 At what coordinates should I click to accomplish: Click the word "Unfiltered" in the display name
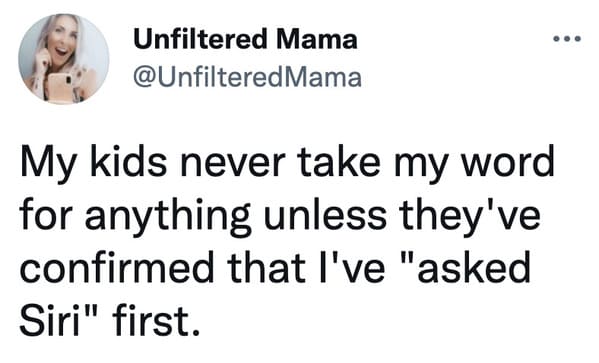[200, 39]
